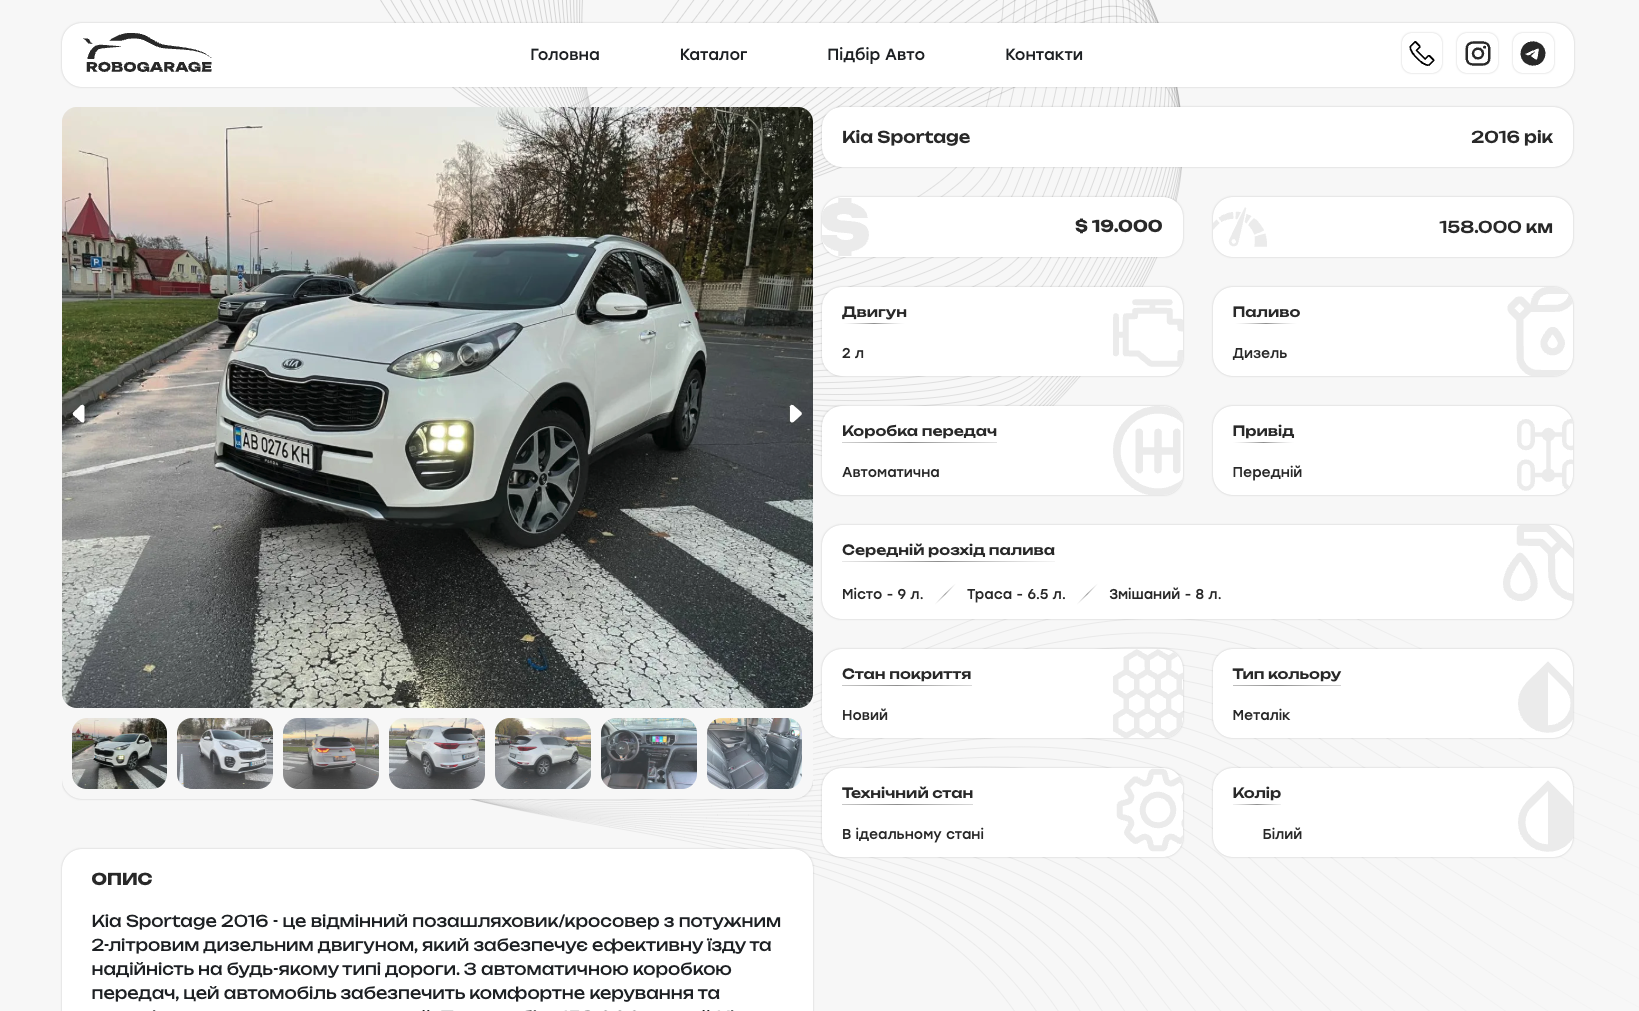The width and height of the screenshot is (1639, 1011).
Task: Select the first thumbnail of the front view
Action: coord(119,753)
